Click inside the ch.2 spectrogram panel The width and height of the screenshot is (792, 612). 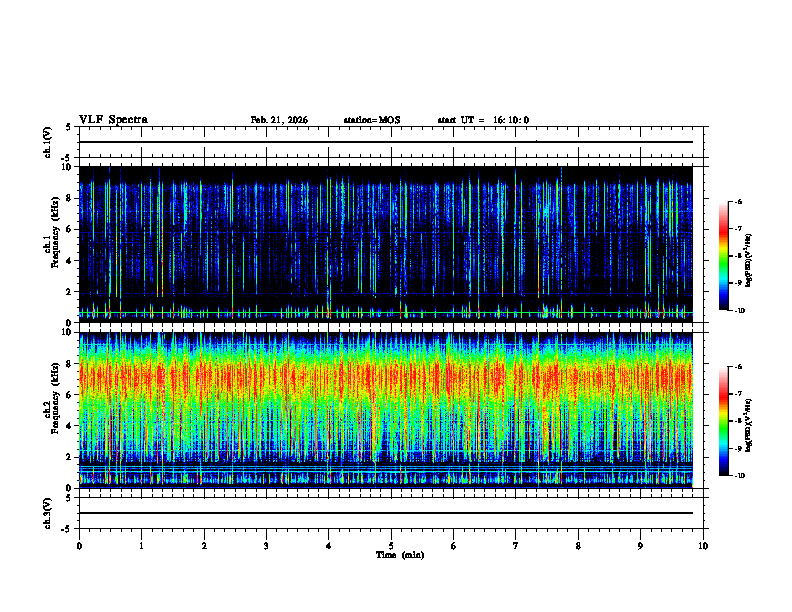[386, 410]
